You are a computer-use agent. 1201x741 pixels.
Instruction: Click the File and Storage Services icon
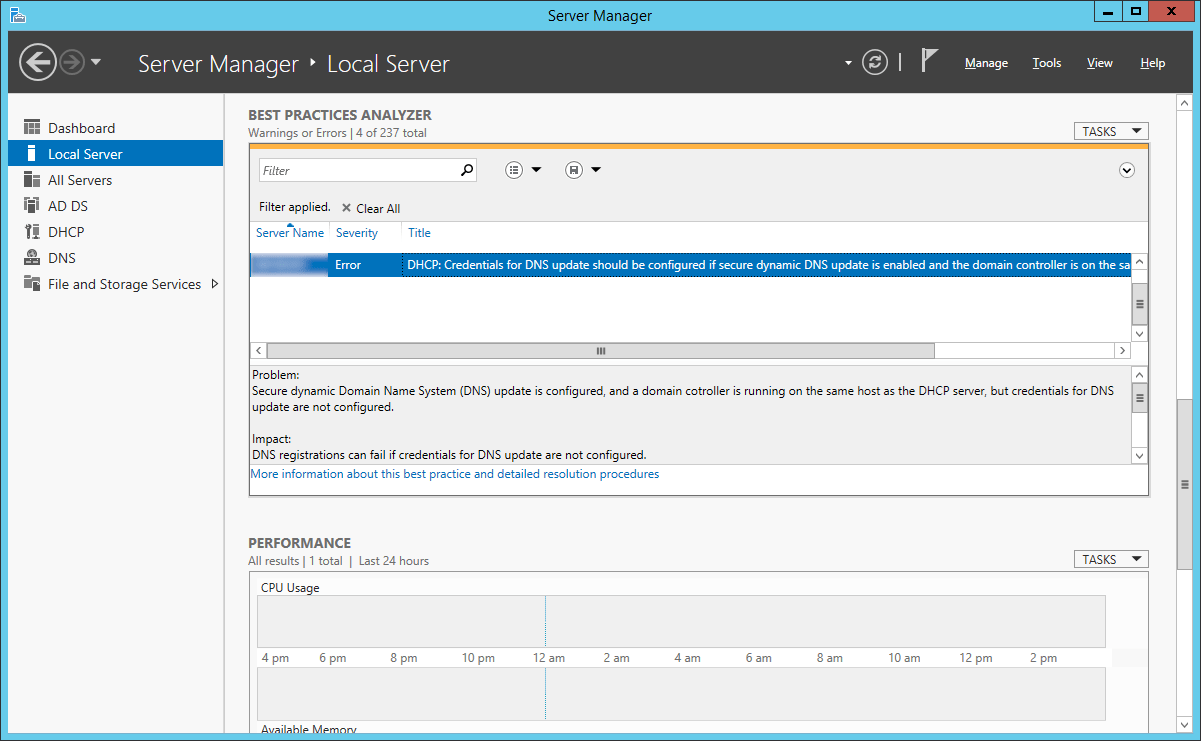(x=31, y=284)
